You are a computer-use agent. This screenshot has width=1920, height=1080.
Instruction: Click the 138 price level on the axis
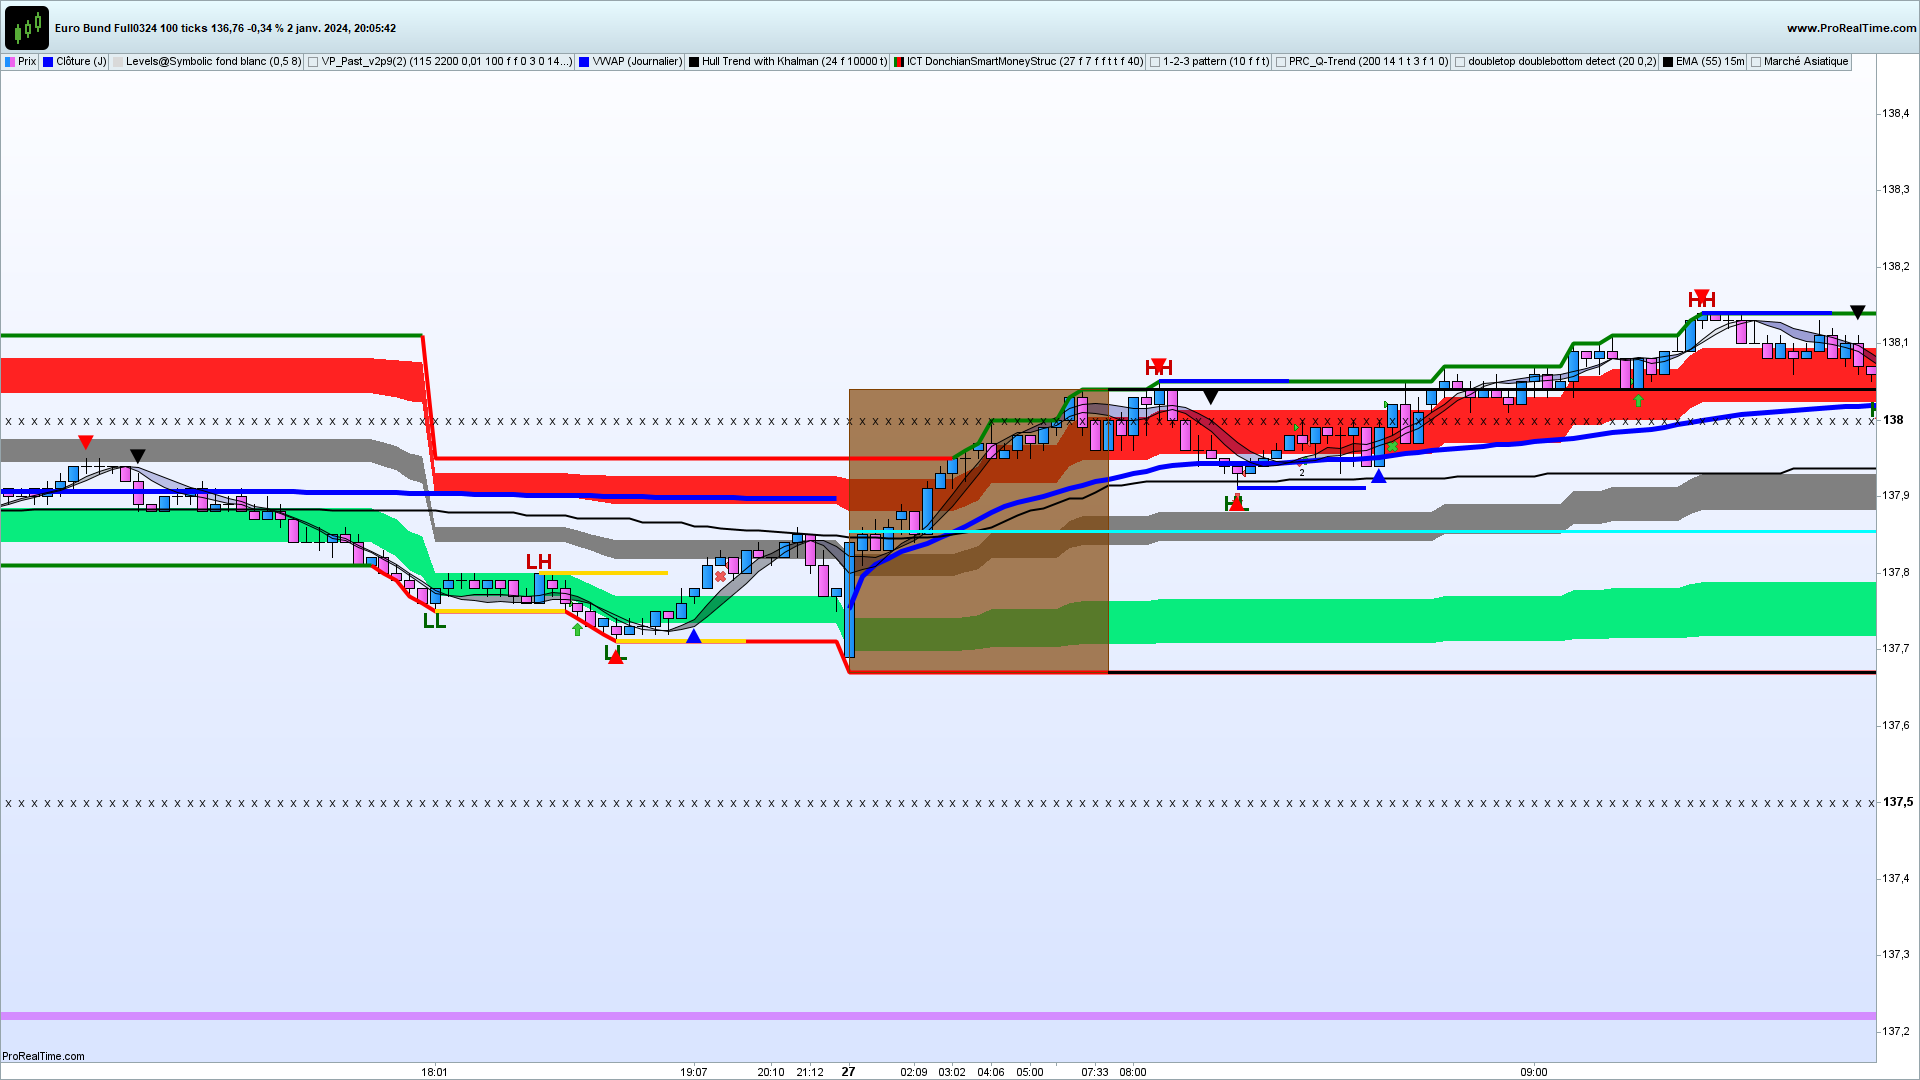(x=1892, y=420)
